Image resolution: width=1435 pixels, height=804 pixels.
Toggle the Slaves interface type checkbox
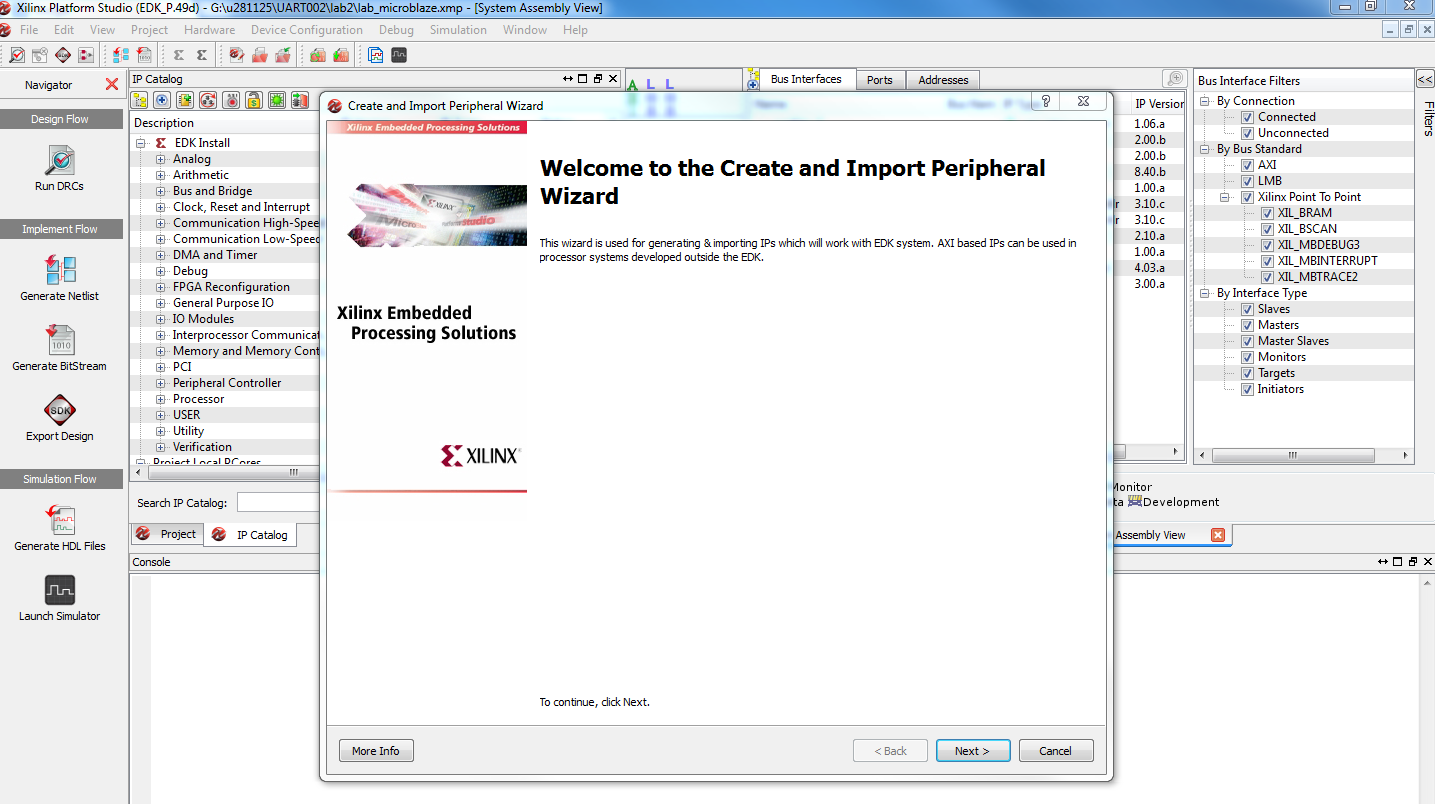(x=1247, y=309)
